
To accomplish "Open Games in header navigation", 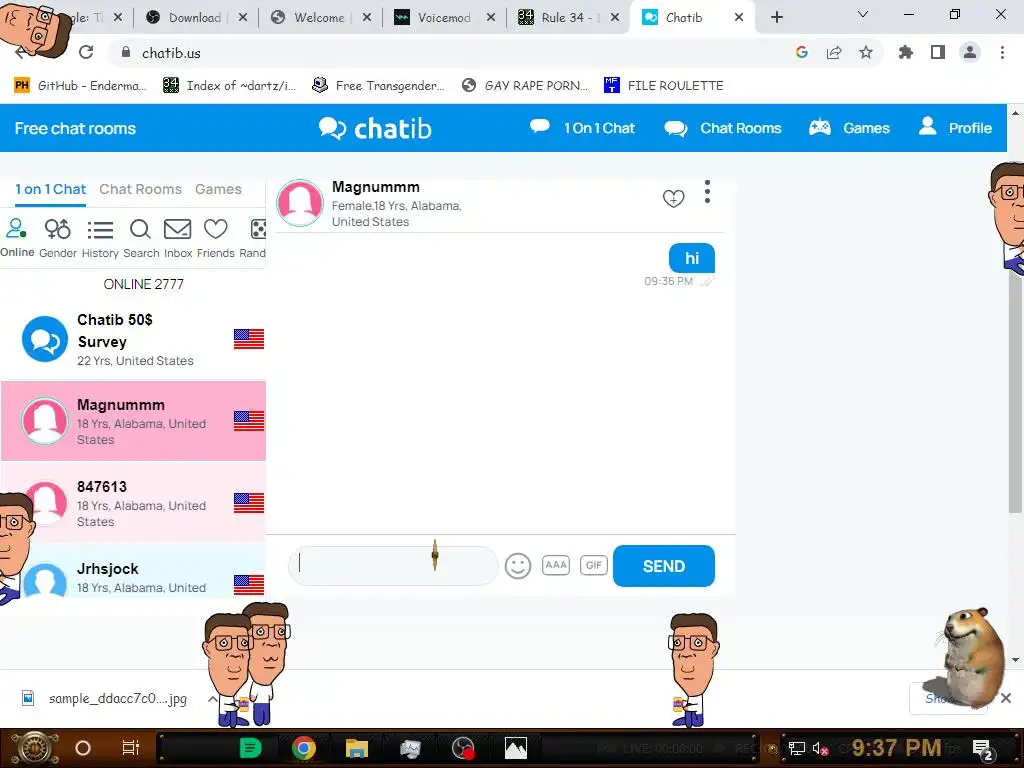I will (849, 128).
